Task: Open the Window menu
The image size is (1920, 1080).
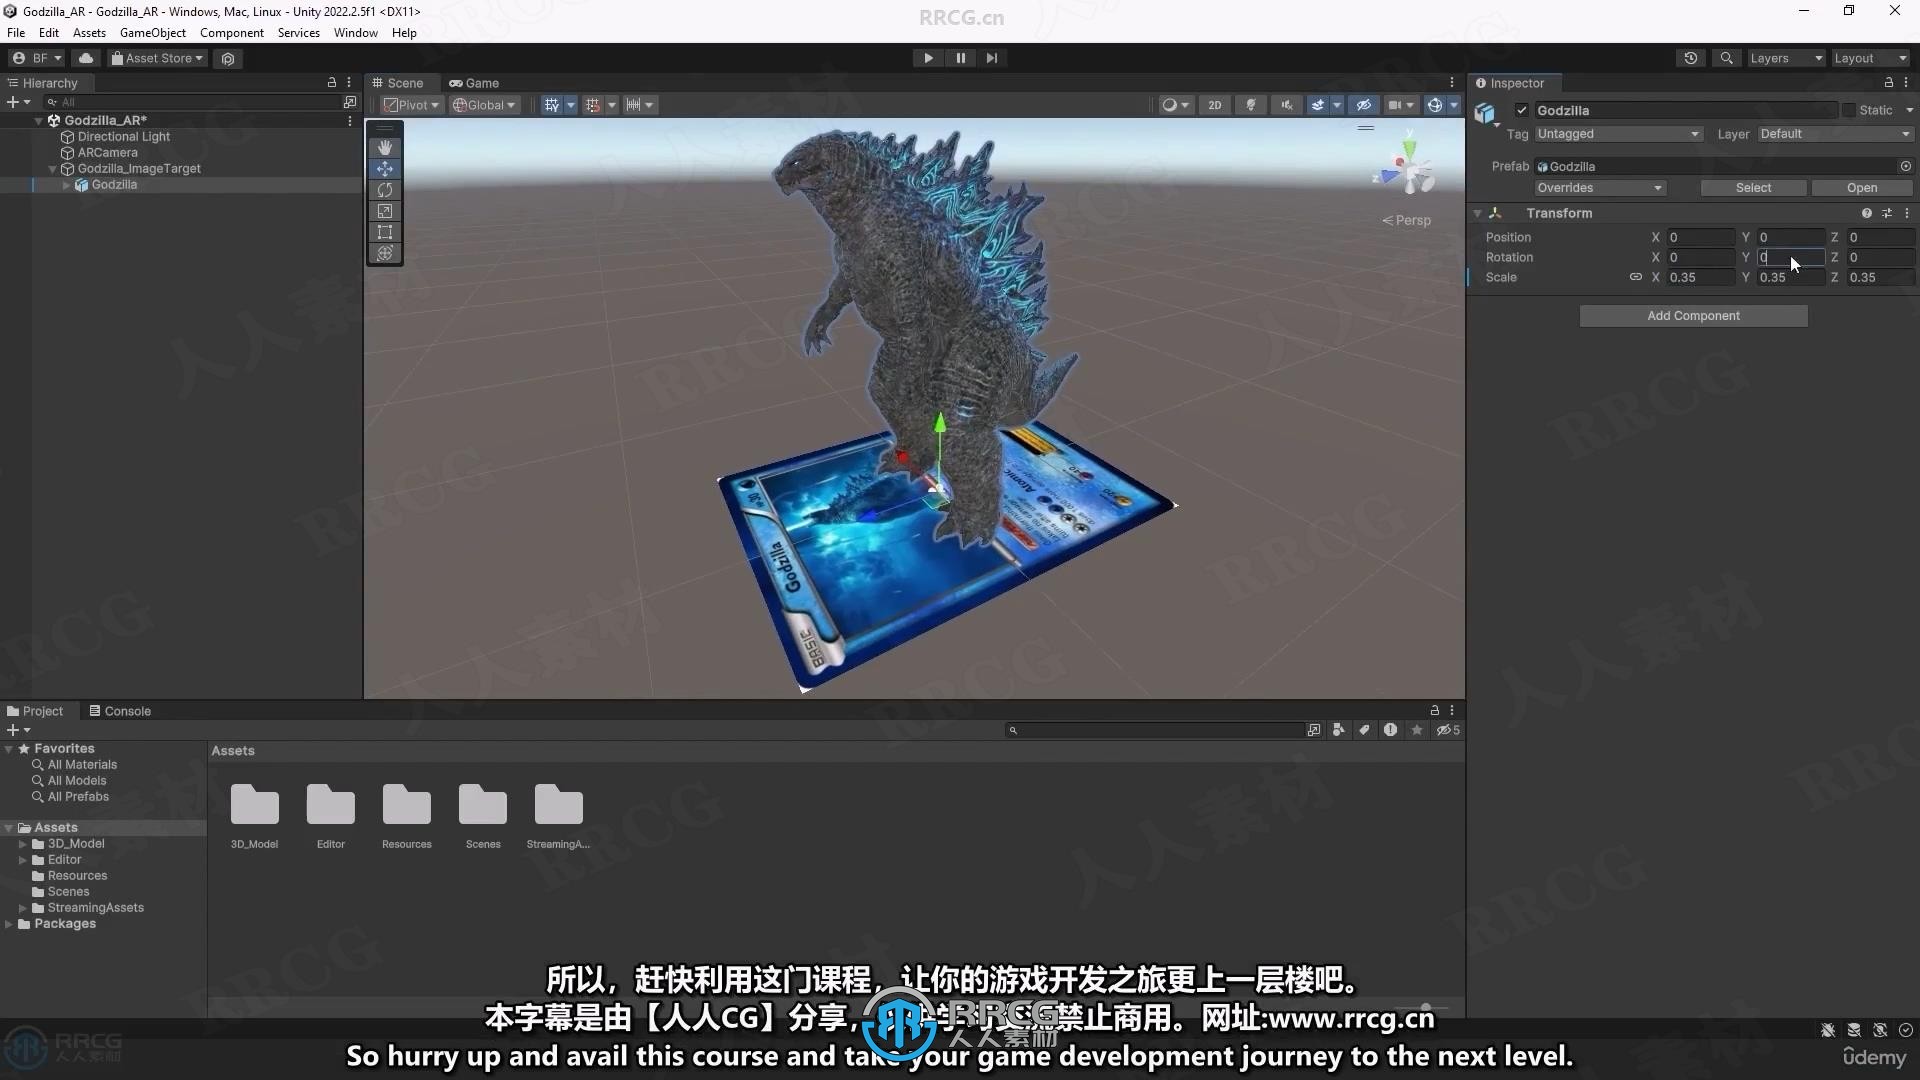Action: pos(355,33)
